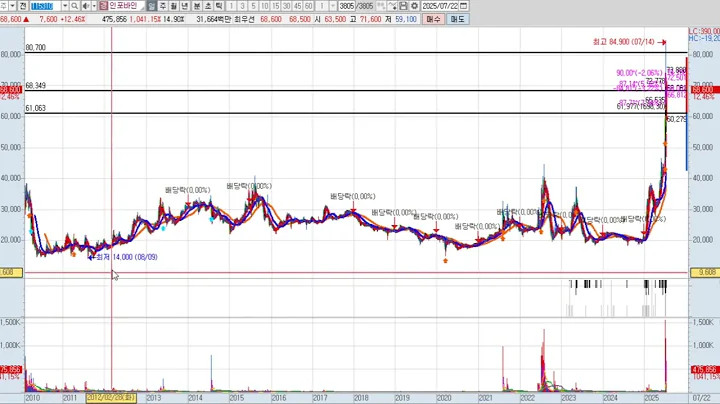Select the monthly (월) chart period

pos(174,6)
